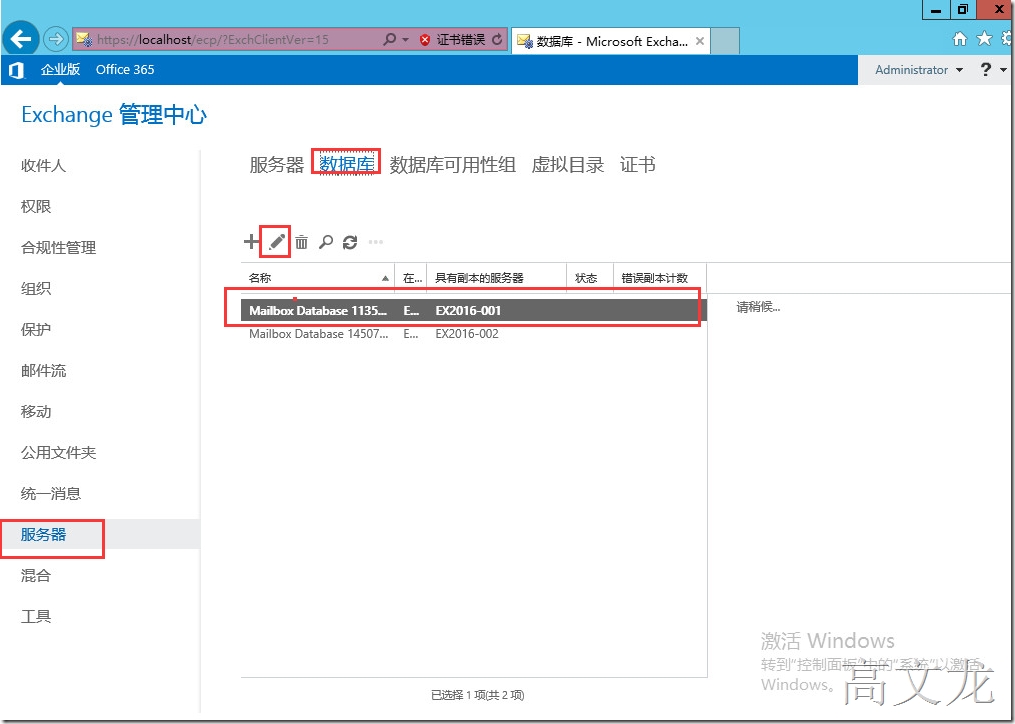Click the EX2016-001 server cell
The image size is (1015, 724).
(x=468, y=311)
